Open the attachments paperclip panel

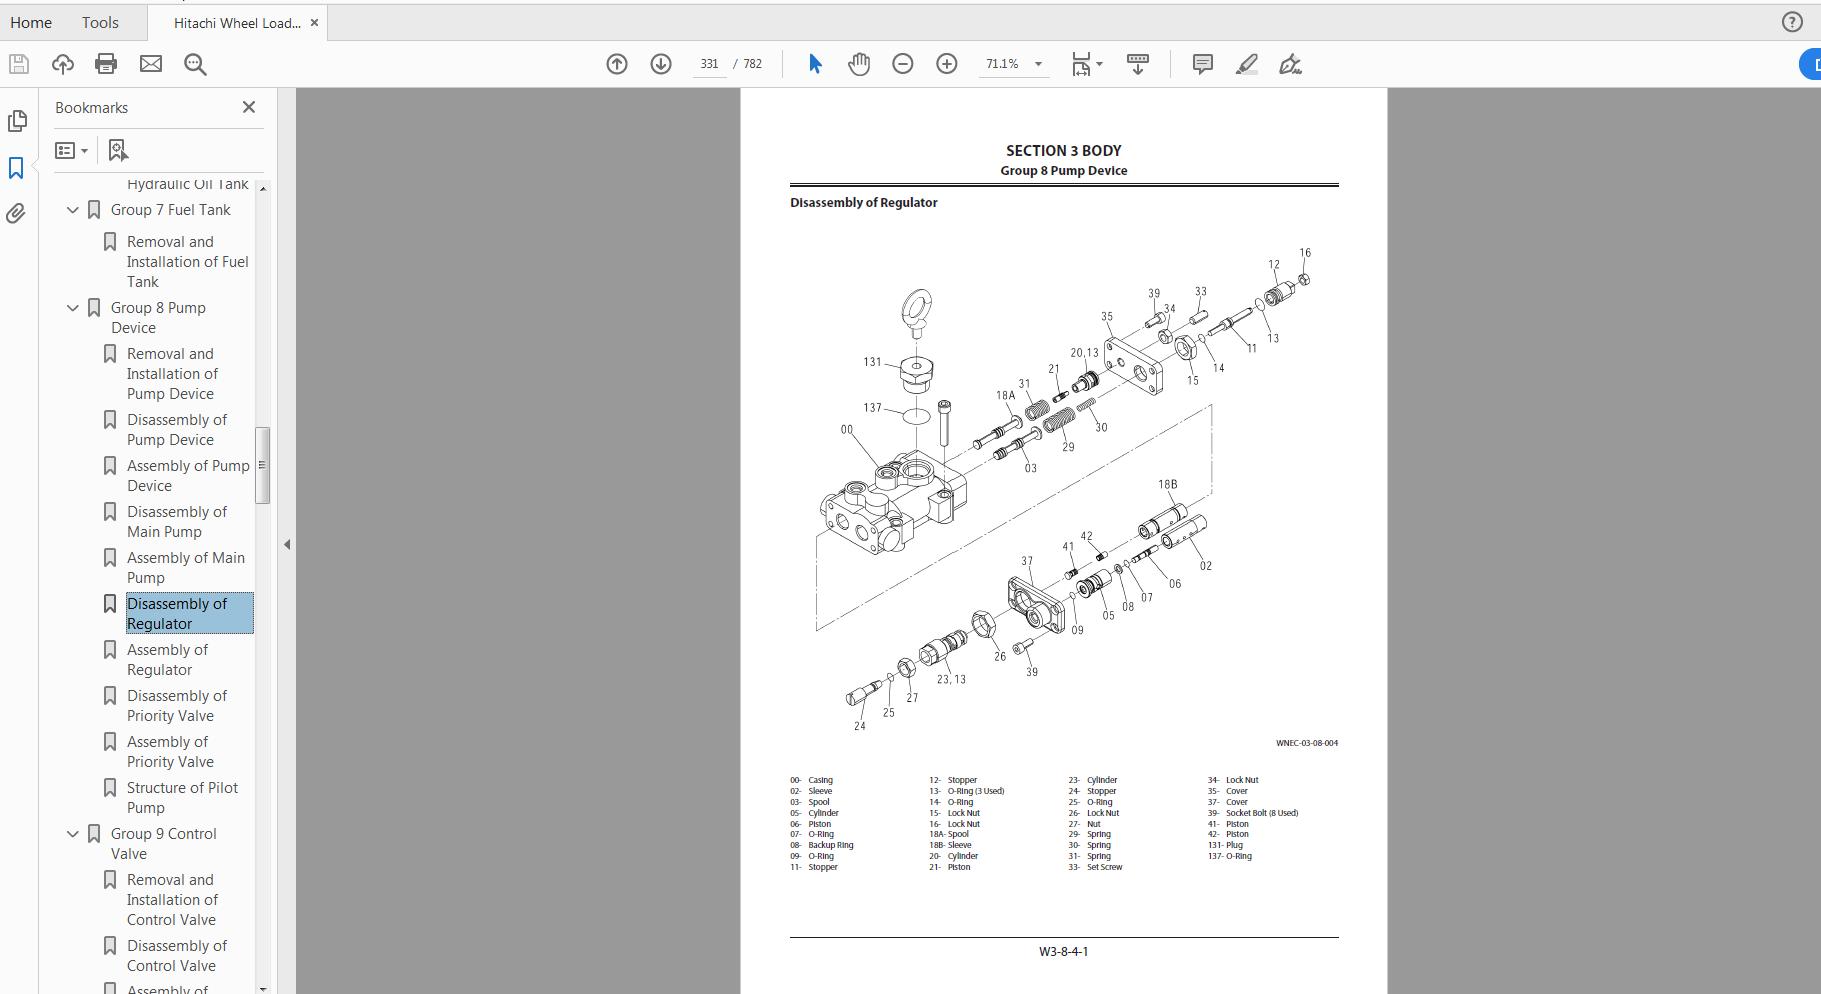pos(16,213)
